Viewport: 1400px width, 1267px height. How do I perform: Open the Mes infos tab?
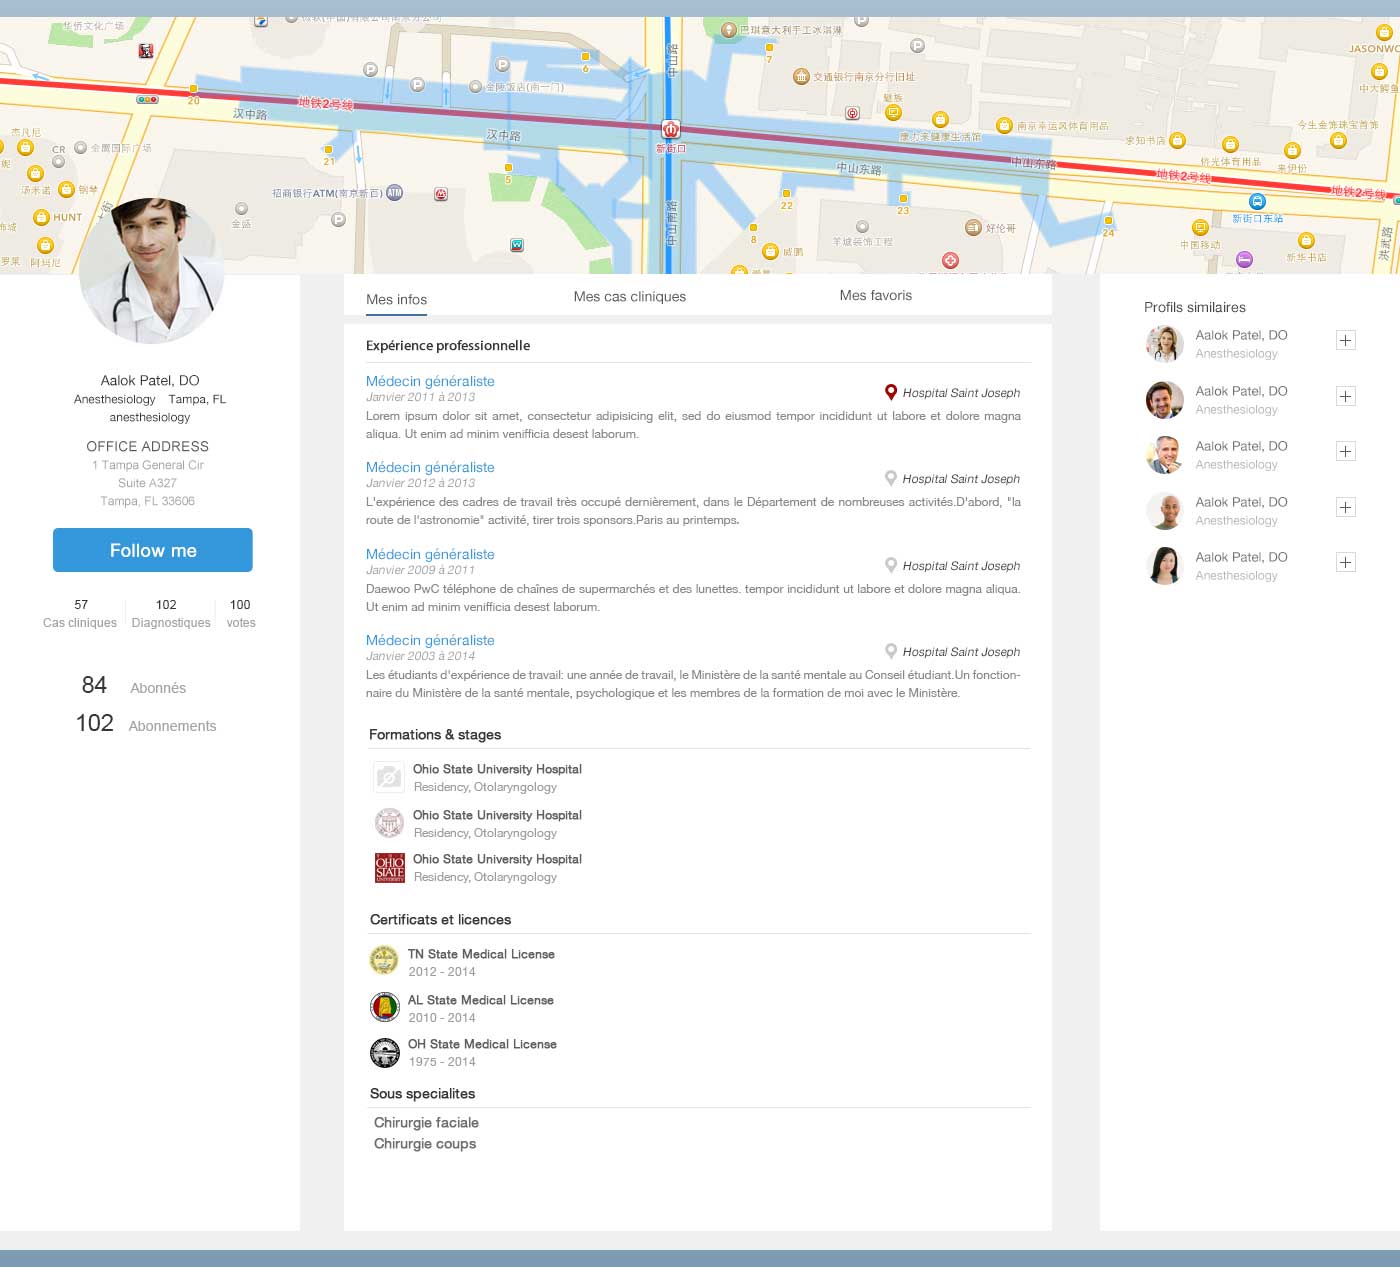(x=396, y=299)
